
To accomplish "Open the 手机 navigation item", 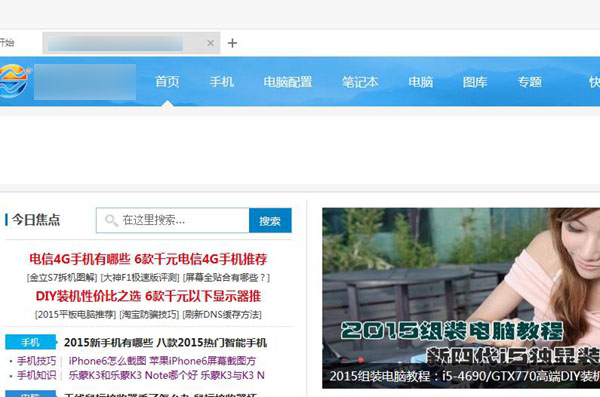I will click(222, 82).
